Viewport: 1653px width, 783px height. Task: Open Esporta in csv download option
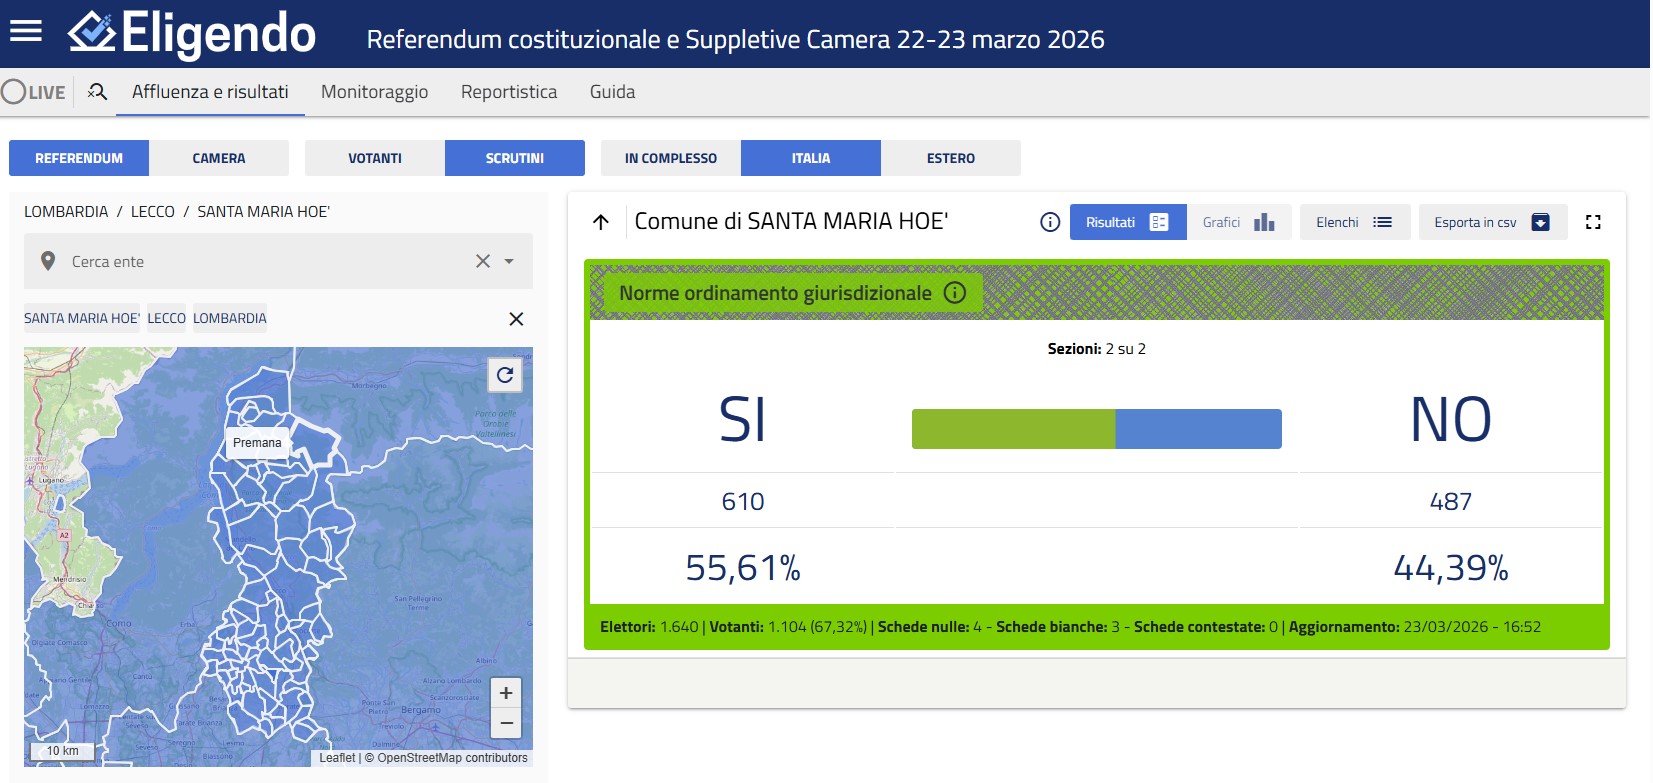pyautogui.click(x=1491, y=222)
